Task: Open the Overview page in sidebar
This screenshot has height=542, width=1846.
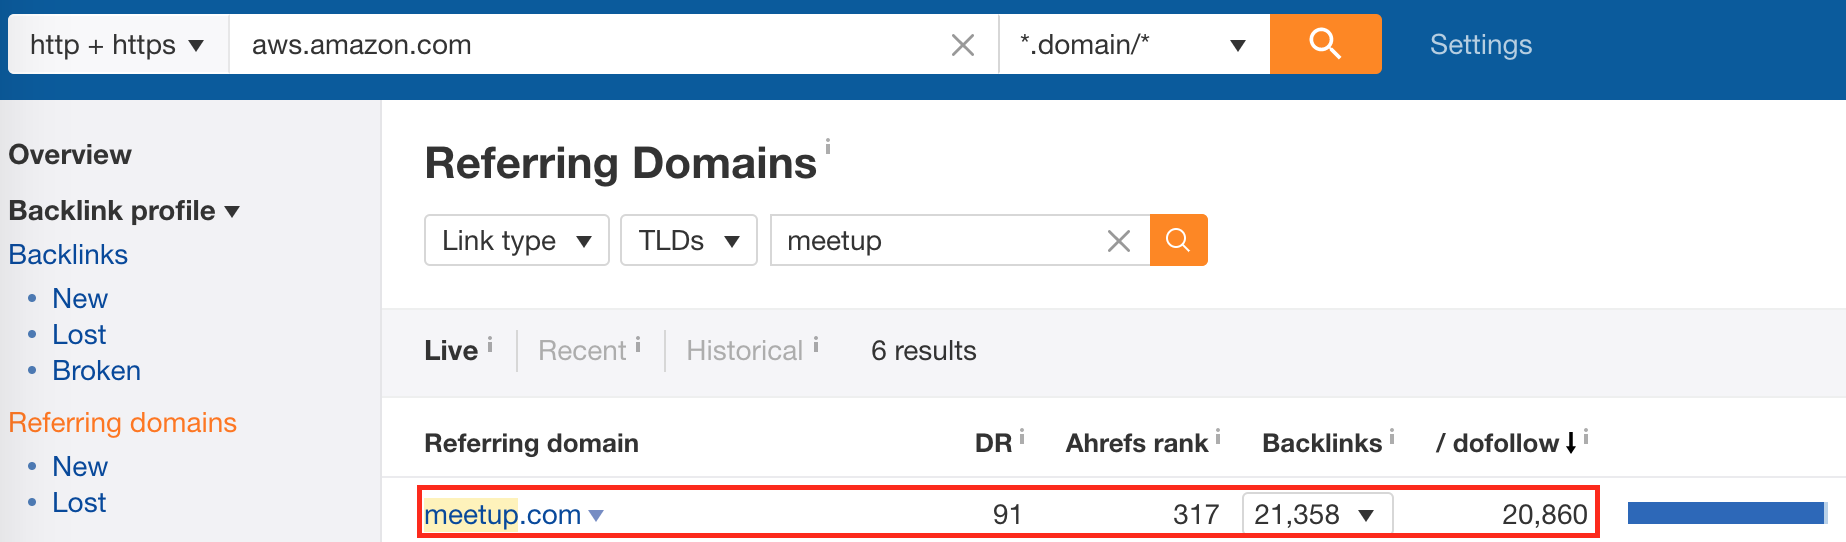Action: [70, 155]
